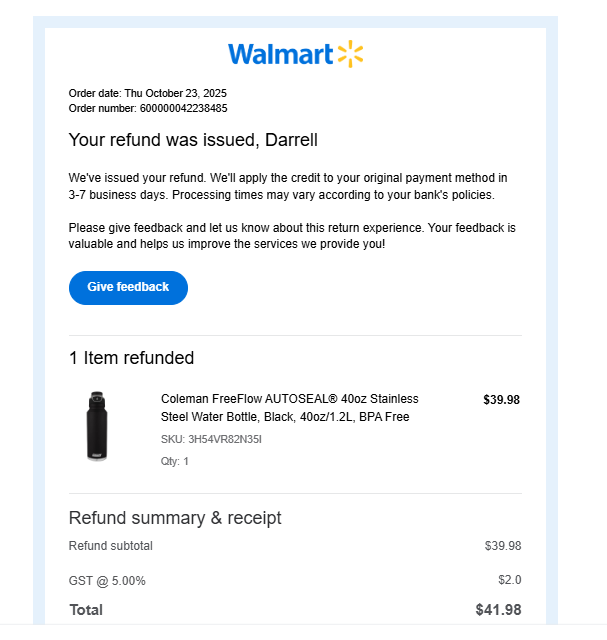Click the "1 Item refunded" heading
Image resolution: width=607 pixels, height=640 pixels.
tap(131, 358)
